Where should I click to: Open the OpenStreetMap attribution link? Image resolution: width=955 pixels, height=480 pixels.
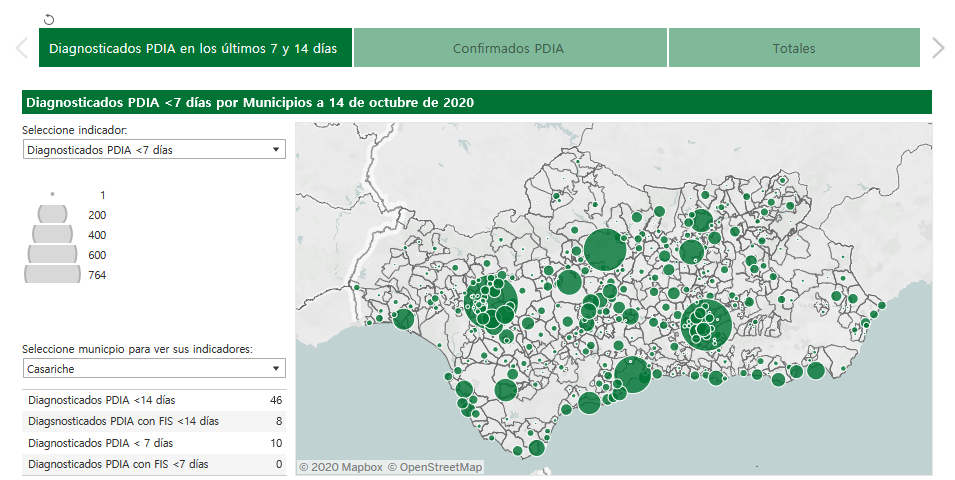[x=435, y=467]
